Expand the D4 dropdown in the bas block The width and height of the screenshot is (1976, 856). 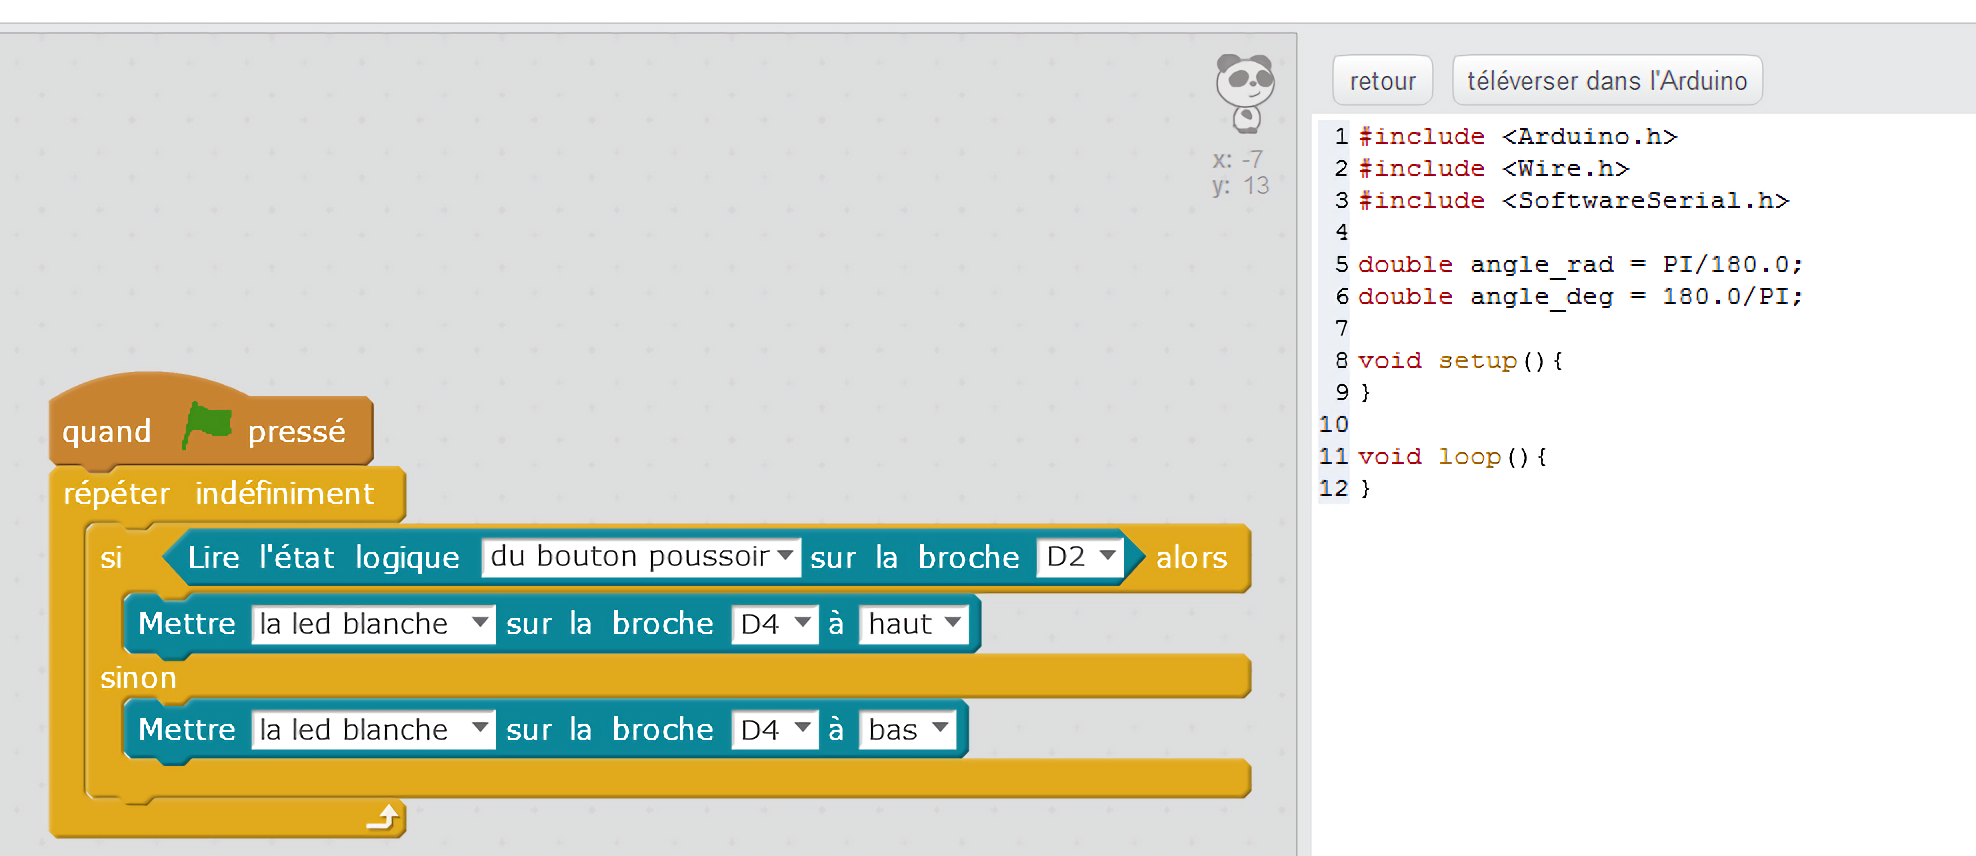point(775,730)
